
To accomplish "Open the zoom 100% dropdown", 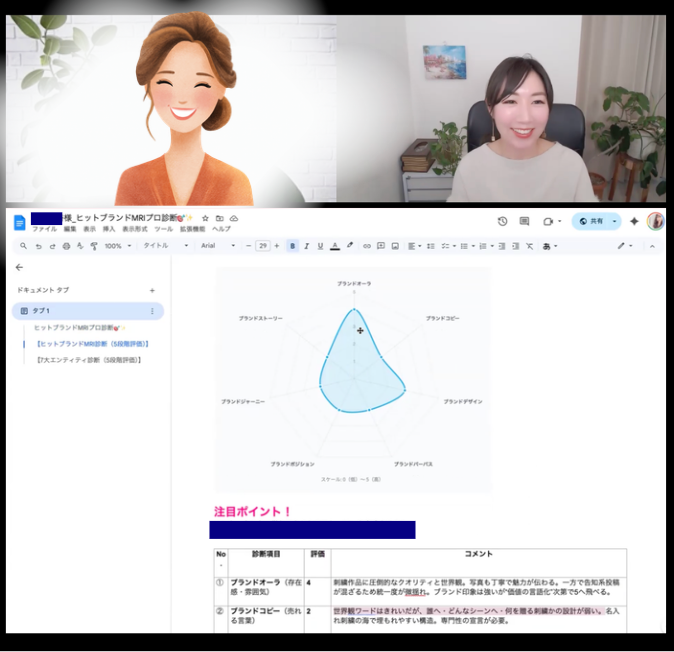I will coord(116,245).
